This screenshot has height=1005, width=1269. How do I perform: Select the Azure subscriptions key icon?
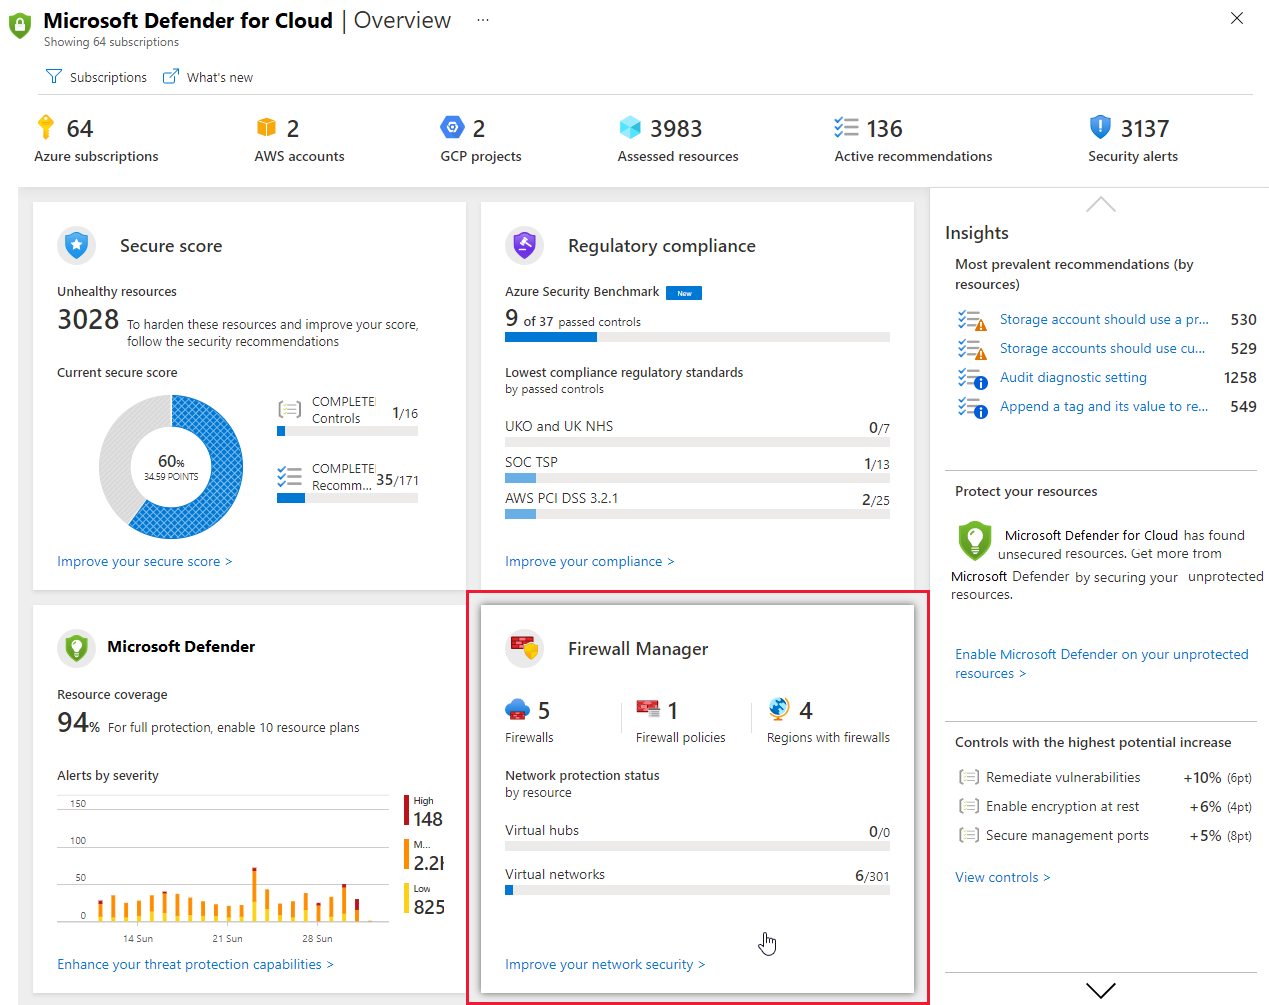tap(44, 128)
